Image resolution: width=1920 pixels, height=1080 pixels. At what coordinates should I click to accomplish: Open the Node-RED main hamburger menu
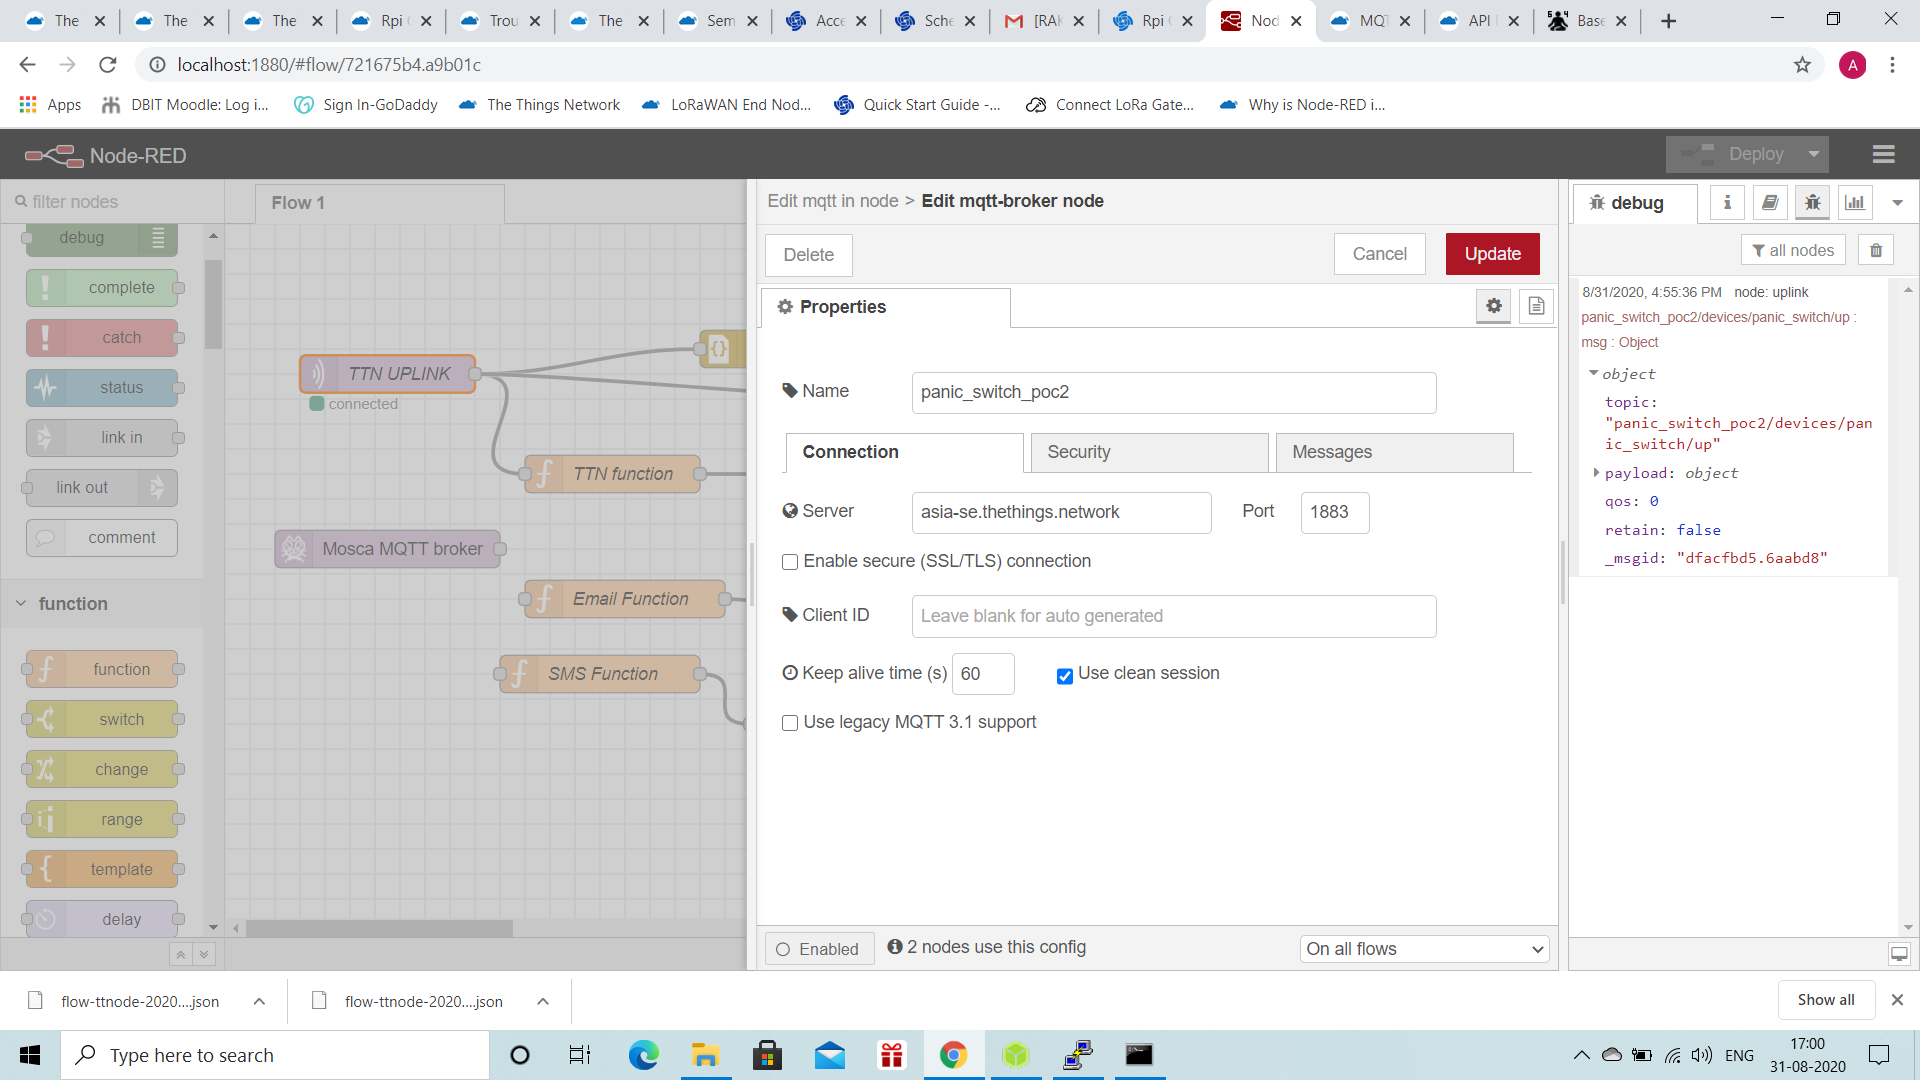[1883, 154]
